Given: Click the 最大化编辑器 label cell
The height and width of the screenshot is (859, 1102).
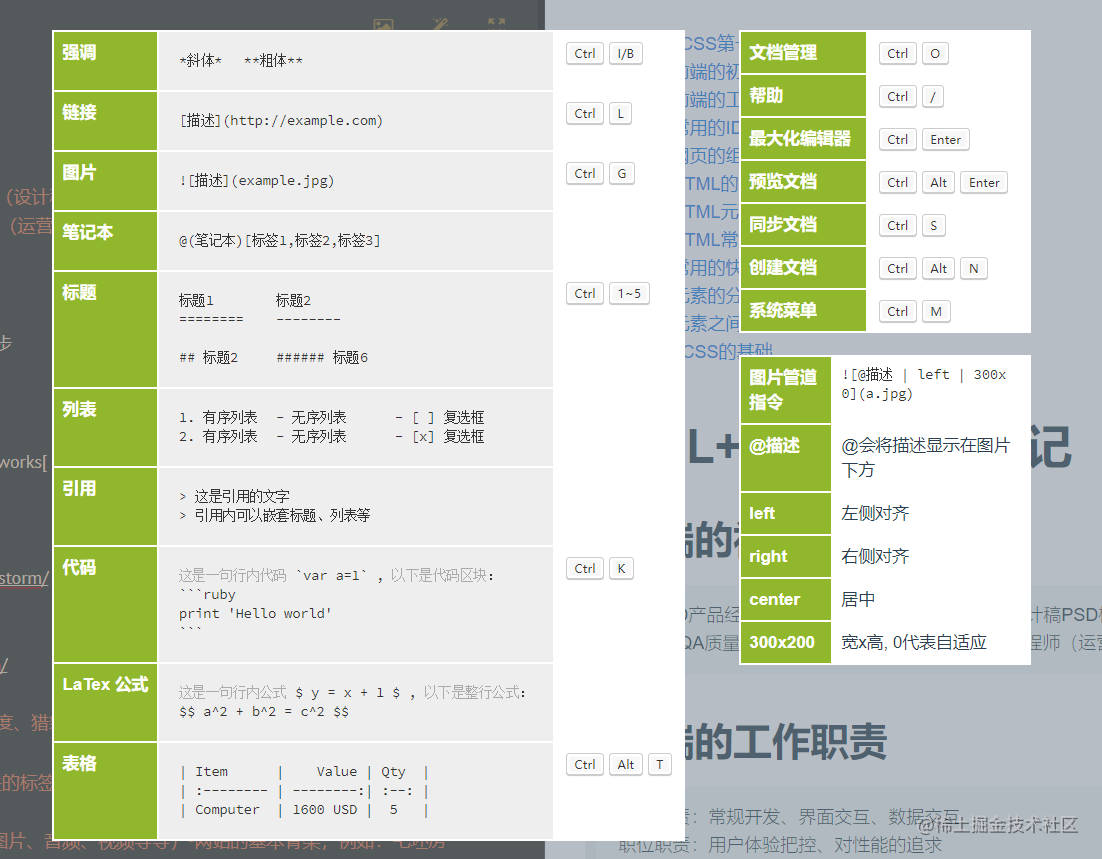Looking at the screenshot, I should pos(803,138).
